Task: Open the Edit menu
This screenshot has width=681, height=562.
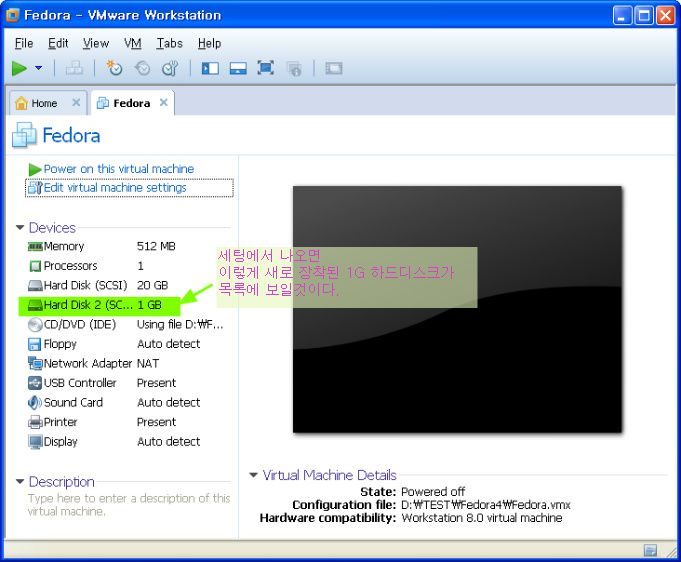Action: (x=58, y=43)
